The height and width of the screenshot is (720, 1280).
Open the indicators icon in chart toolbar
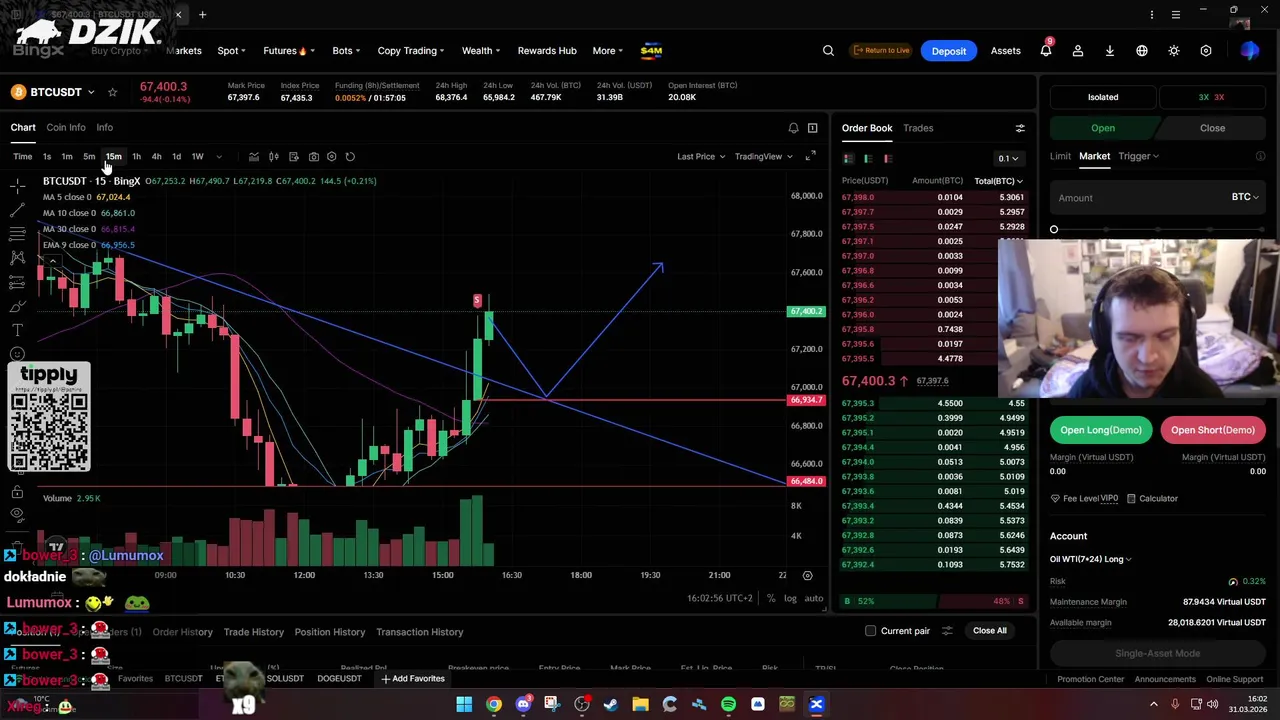pyautogui.click(x=254, y=156)
